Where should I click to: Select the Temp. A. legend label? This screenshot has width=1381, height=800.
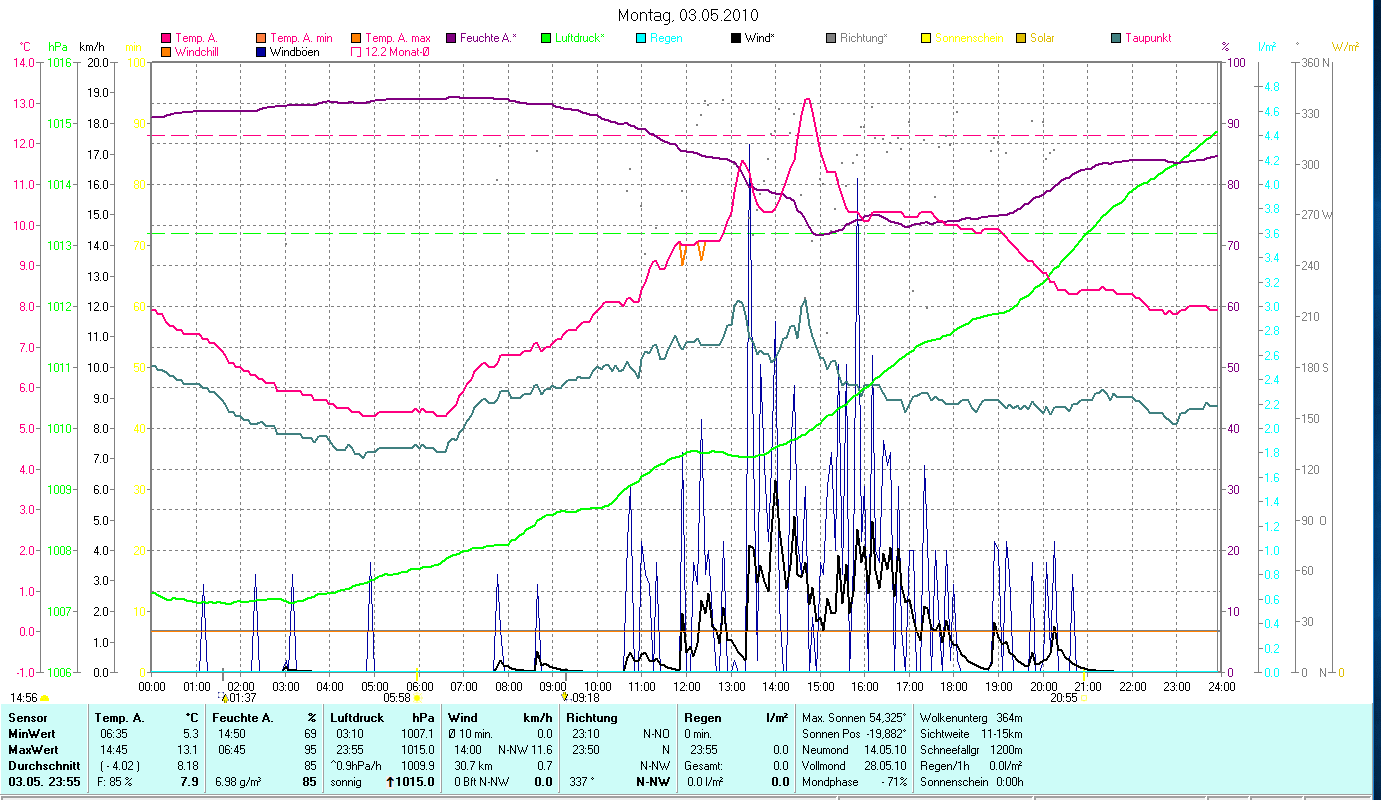tap(197, 39)
